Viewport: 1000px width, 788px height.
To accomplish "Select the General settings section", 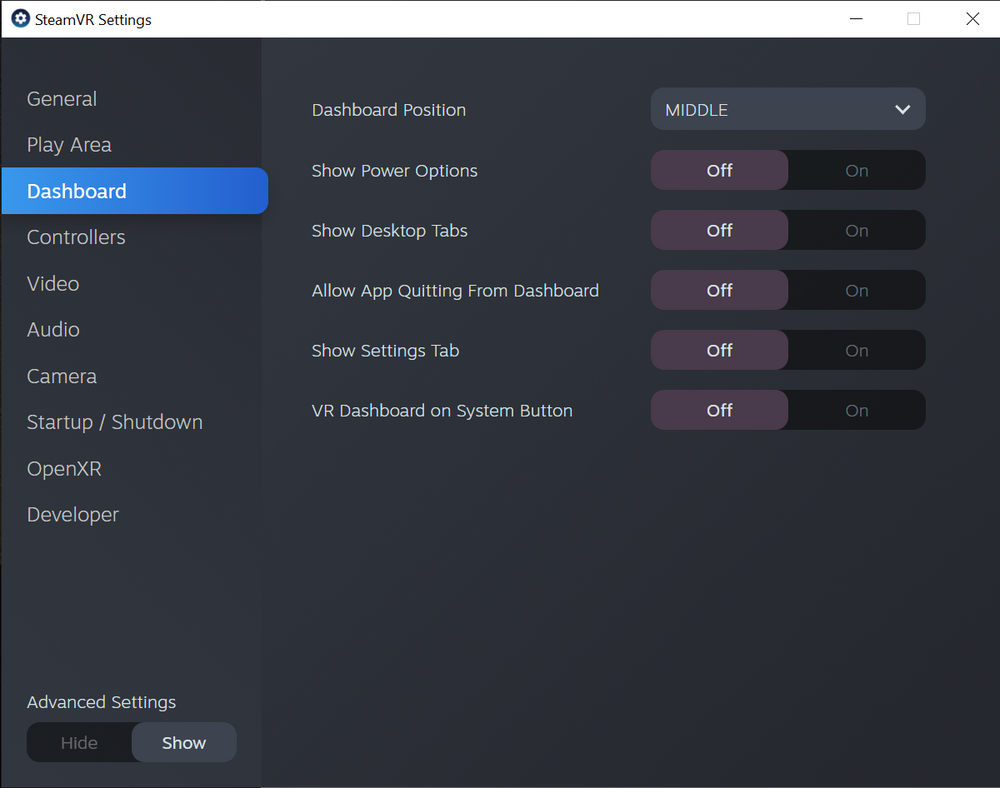I will (x=62, y=99).
